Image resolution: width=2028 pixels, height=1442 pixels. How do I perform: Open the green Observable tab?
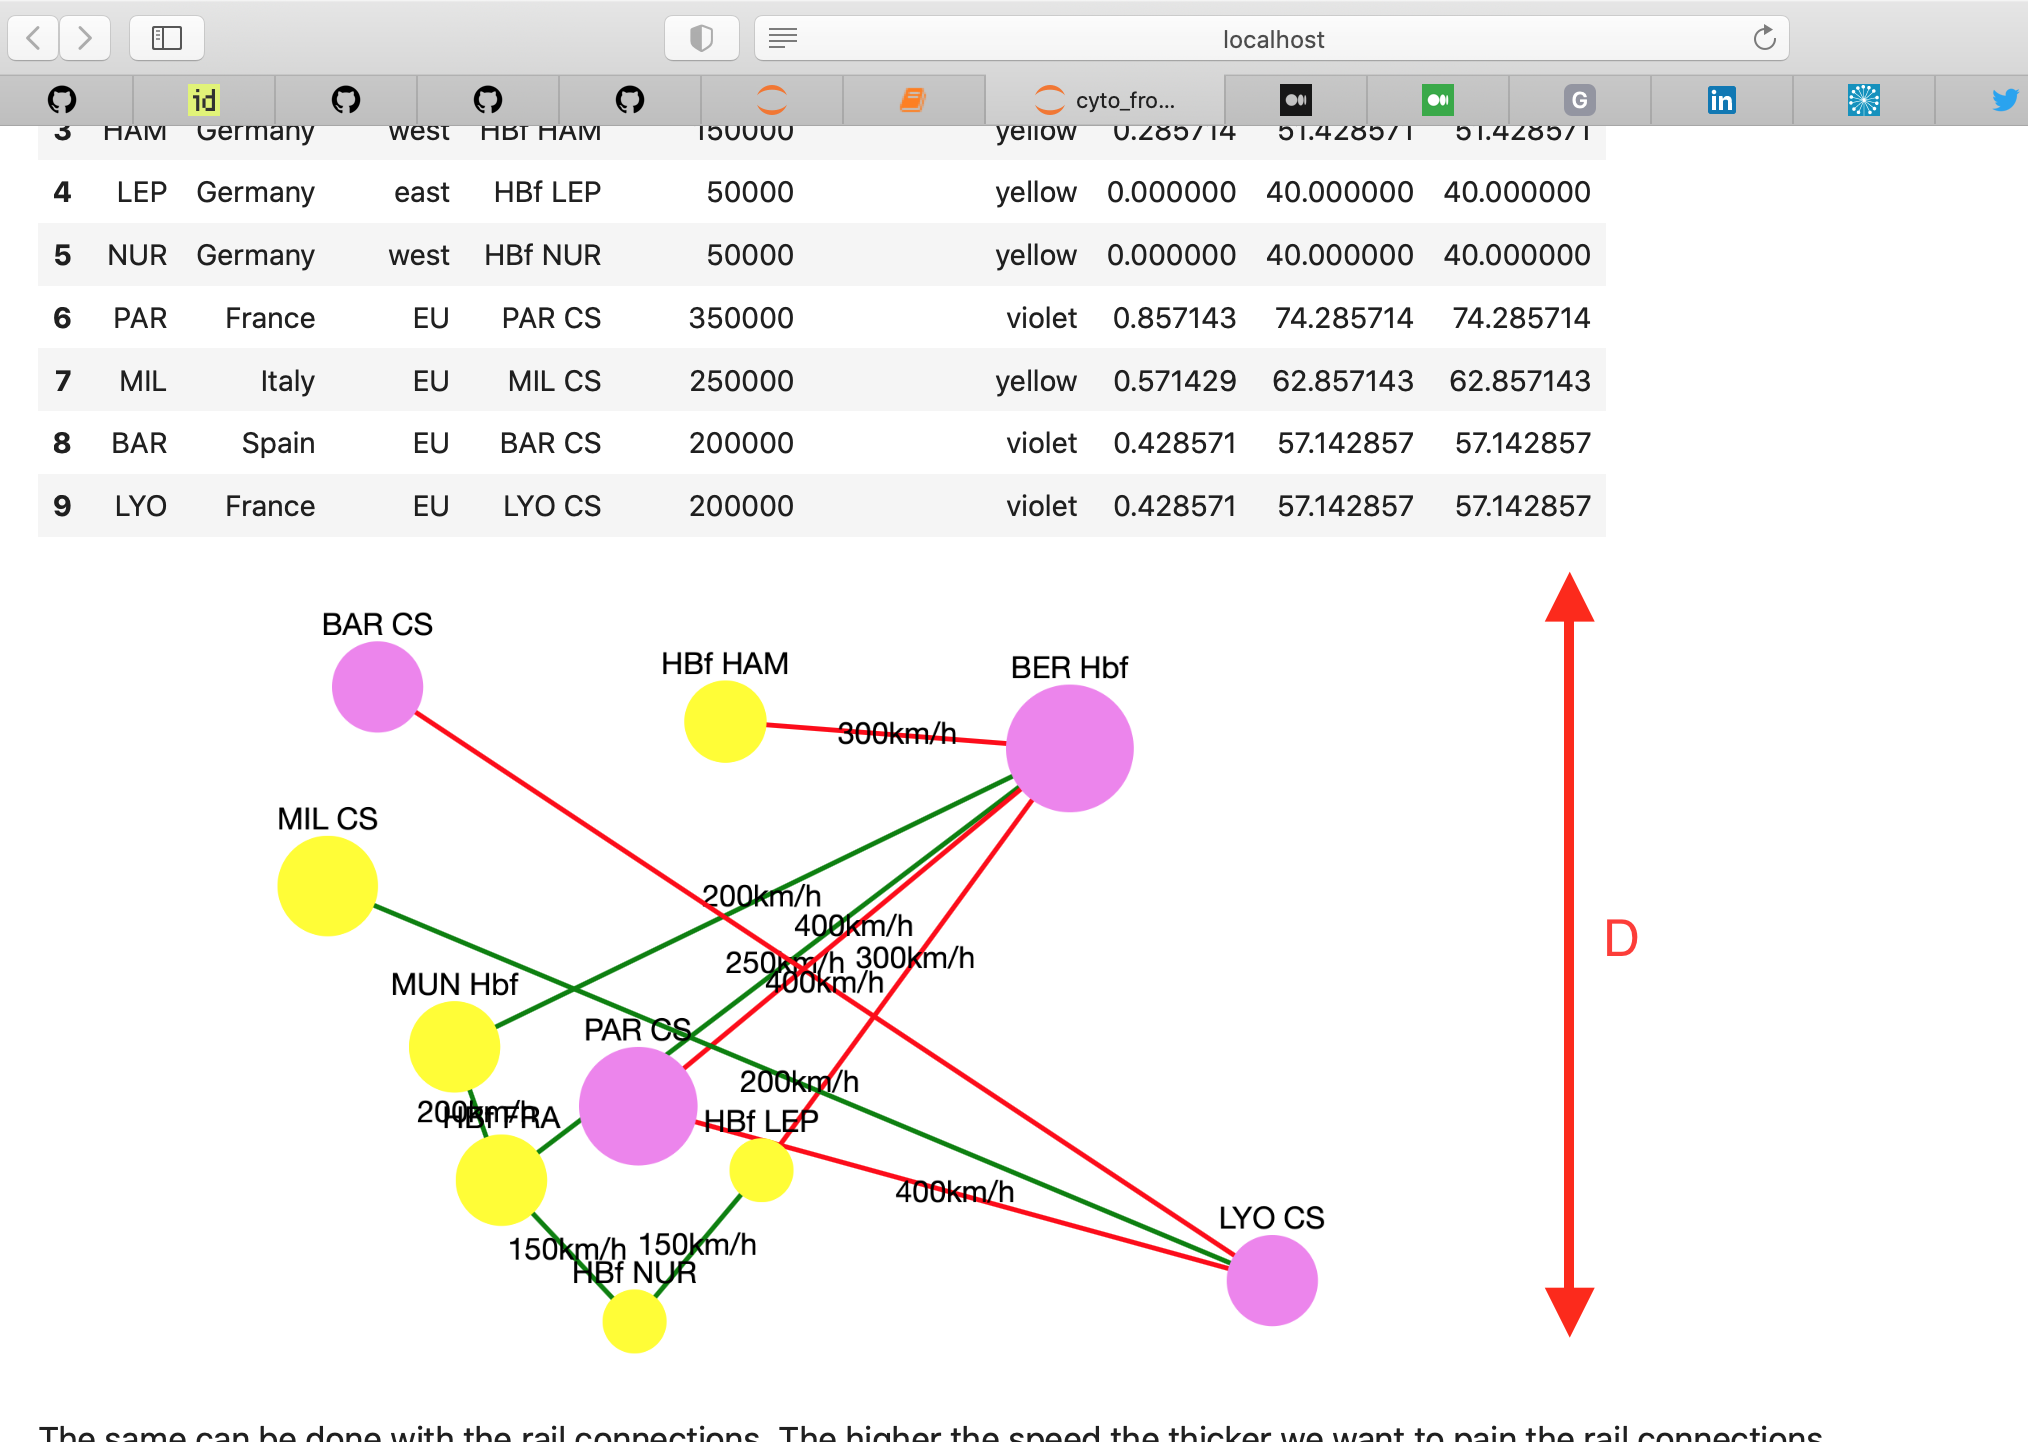[x=1437, y=100]
